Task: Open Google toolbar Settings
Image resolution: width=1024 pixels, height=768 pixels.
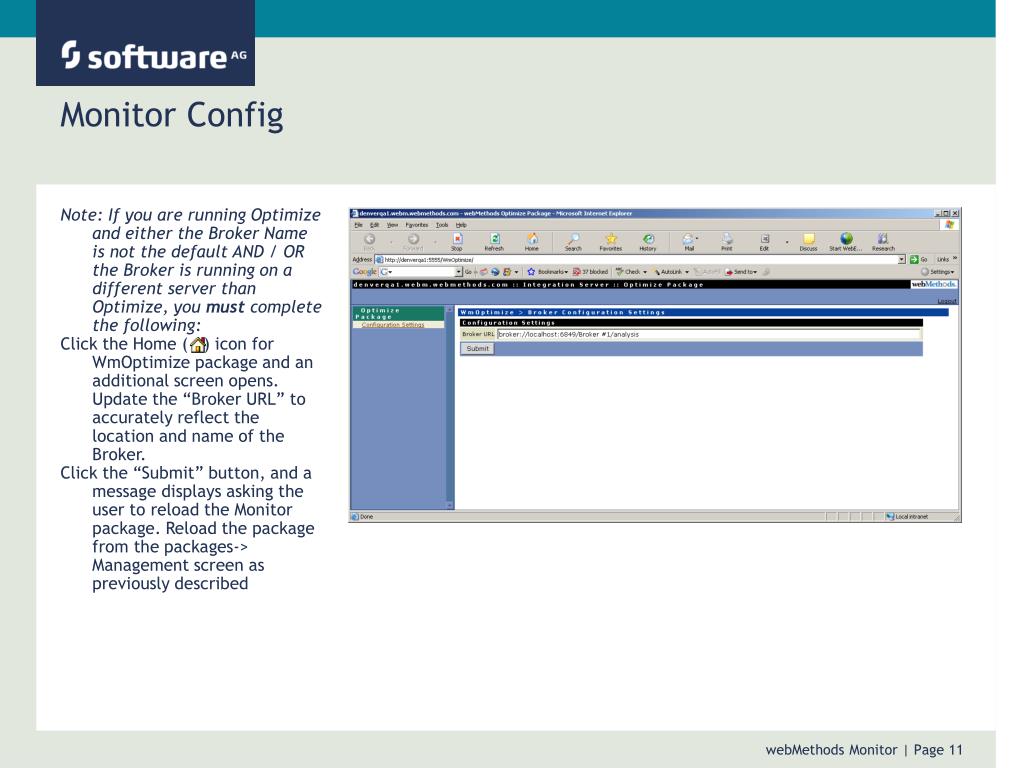Action: pyautogui.click(x=937, y=272)
